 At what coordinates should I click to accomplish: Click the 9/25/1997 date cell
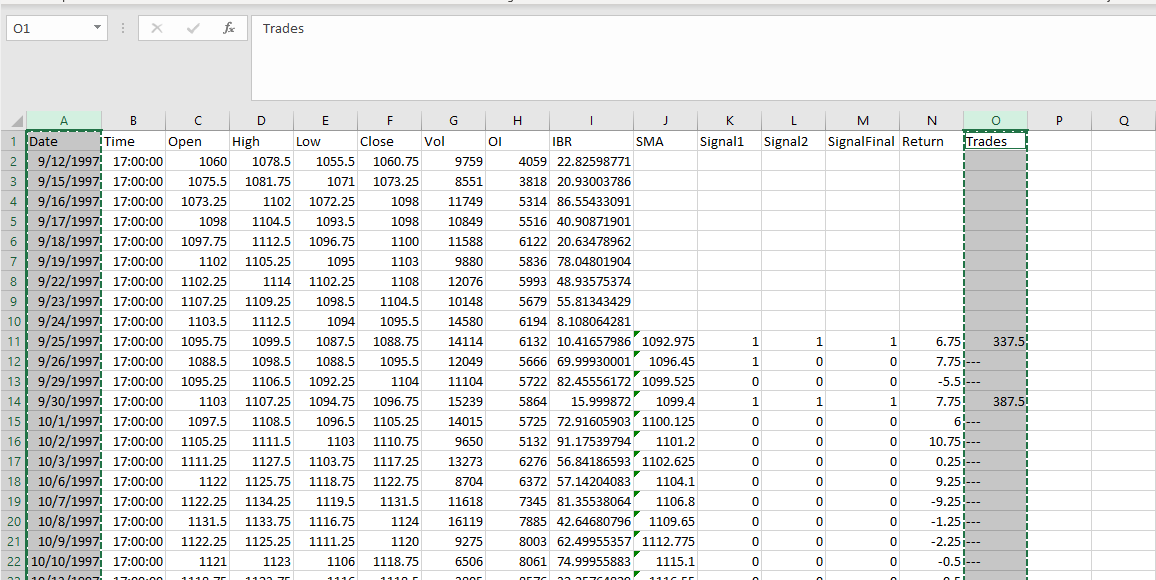(63, 341)
